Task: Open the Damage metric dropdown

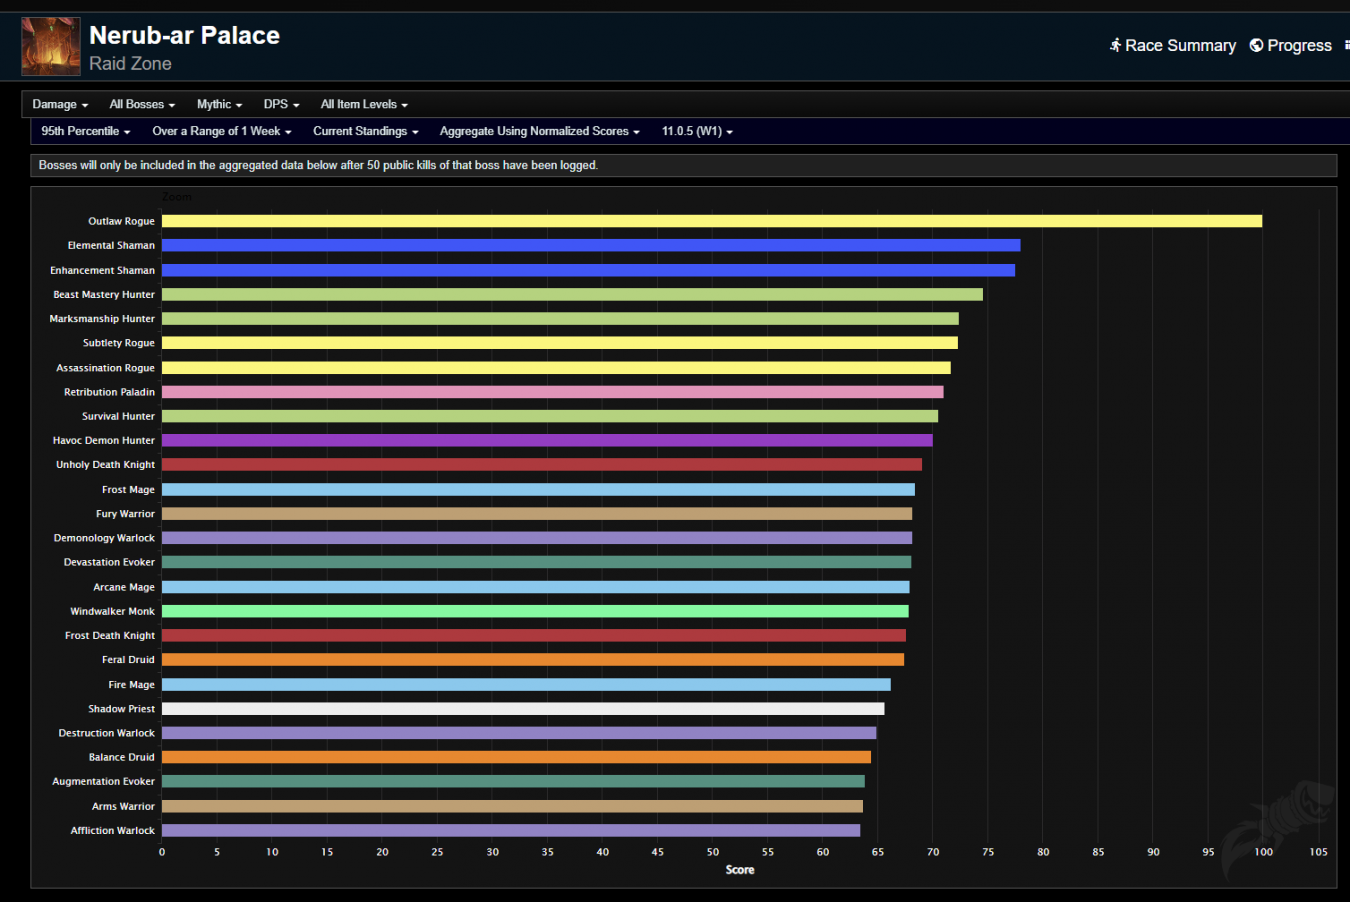Action: [60, 104]
